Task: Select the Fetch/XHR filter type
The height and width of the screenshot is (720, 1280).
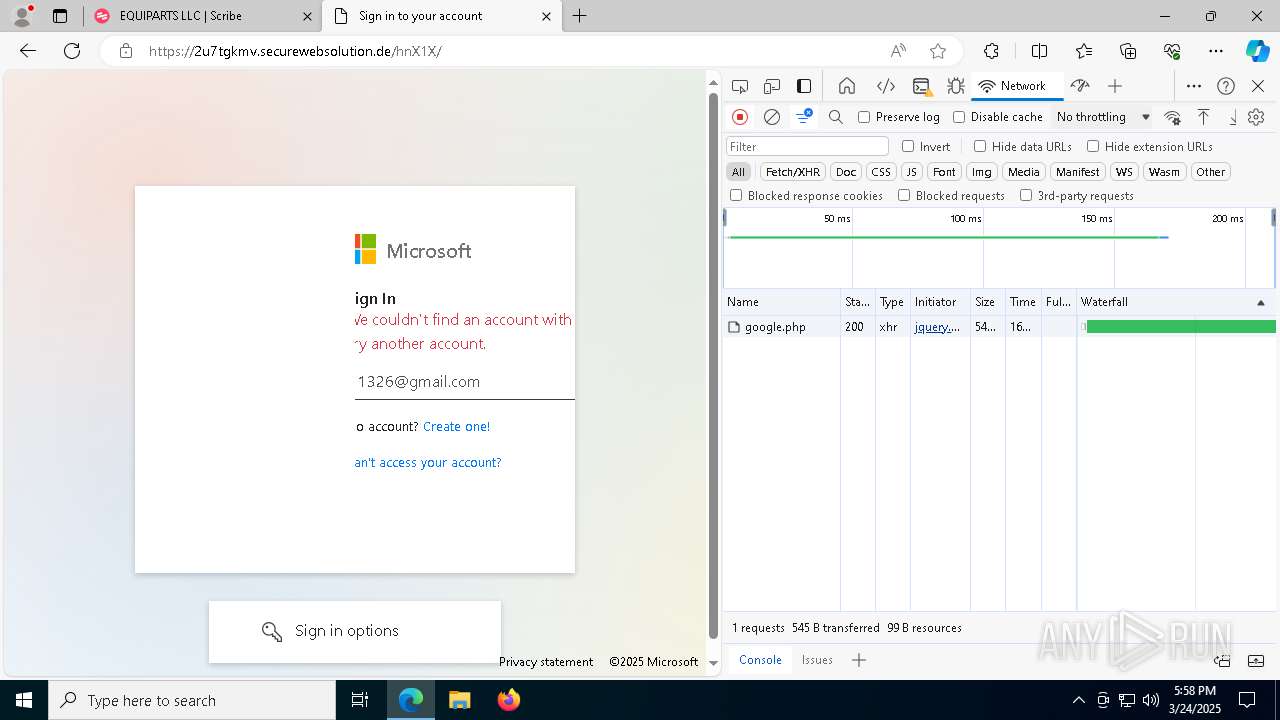Action: (793, 172)
